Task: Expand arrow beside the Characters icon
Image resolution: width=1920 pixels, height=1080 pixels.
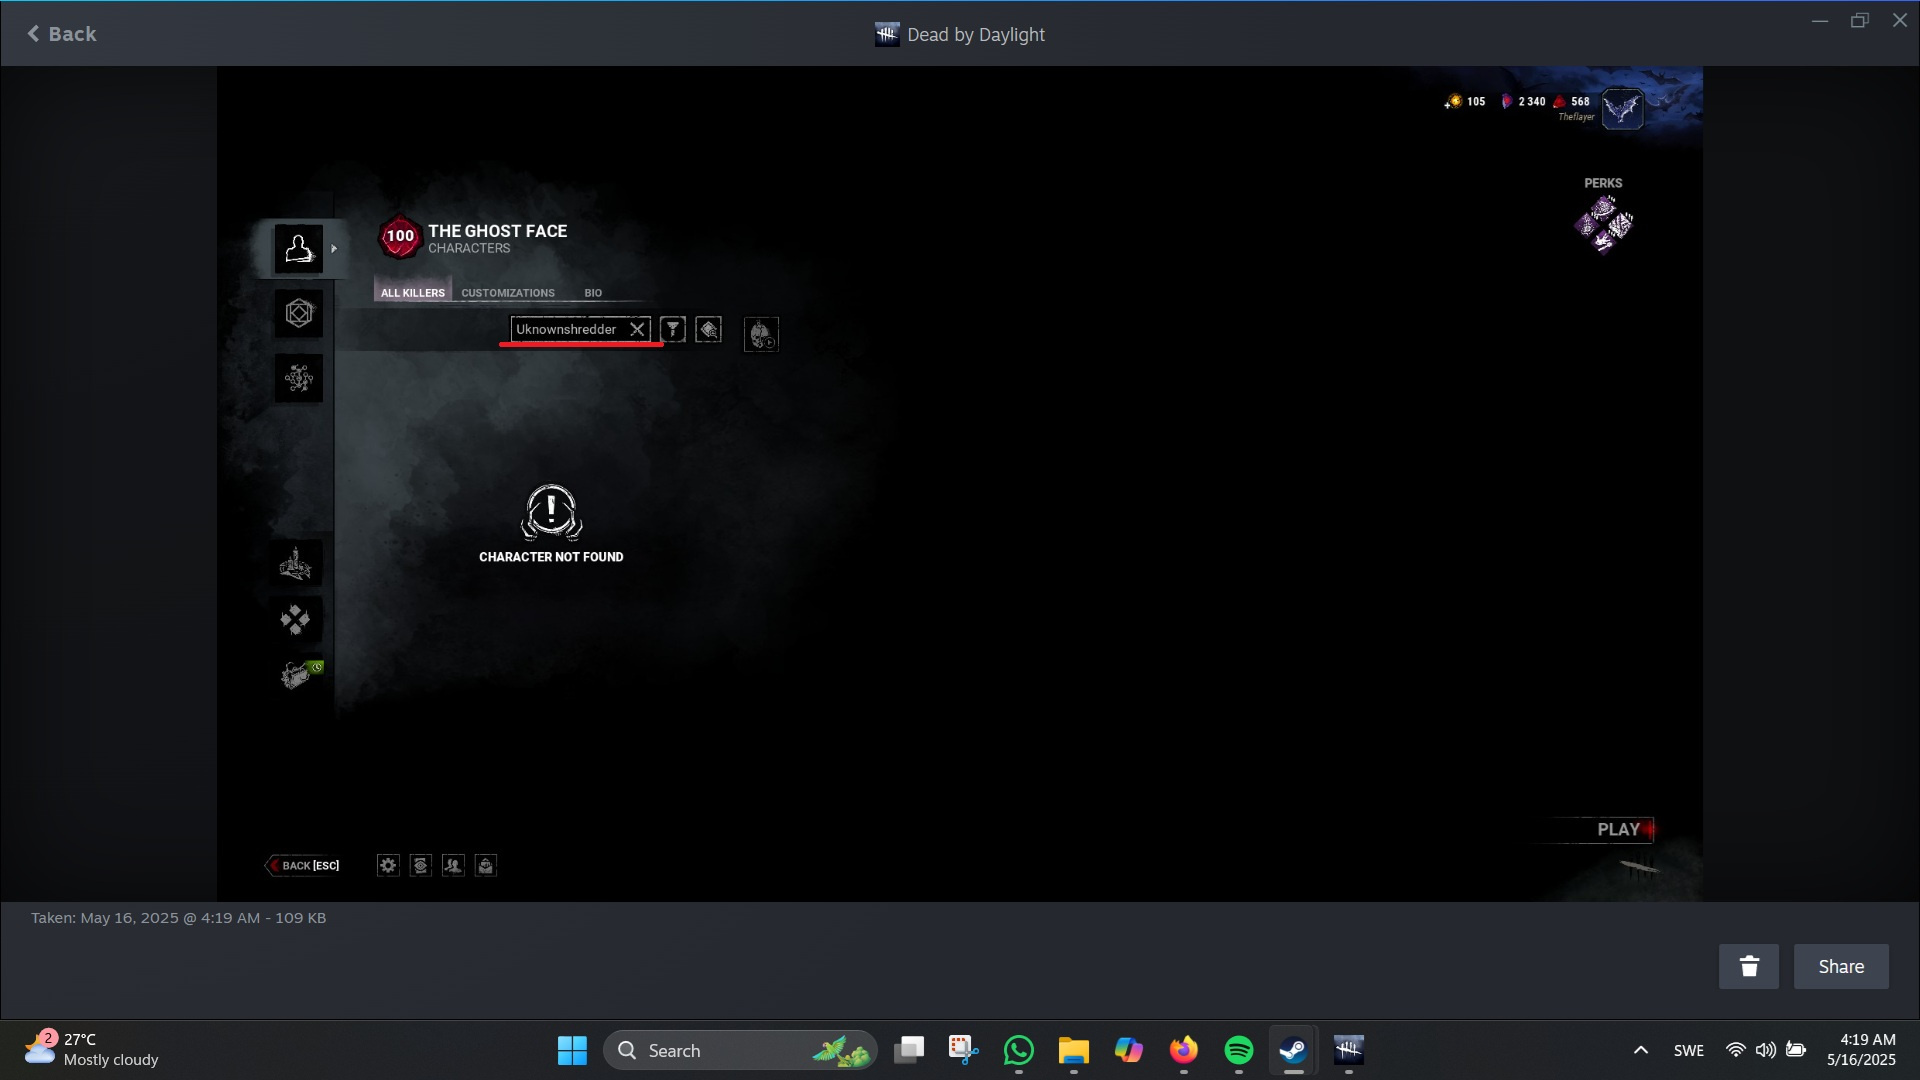Action: coord(334,248)
